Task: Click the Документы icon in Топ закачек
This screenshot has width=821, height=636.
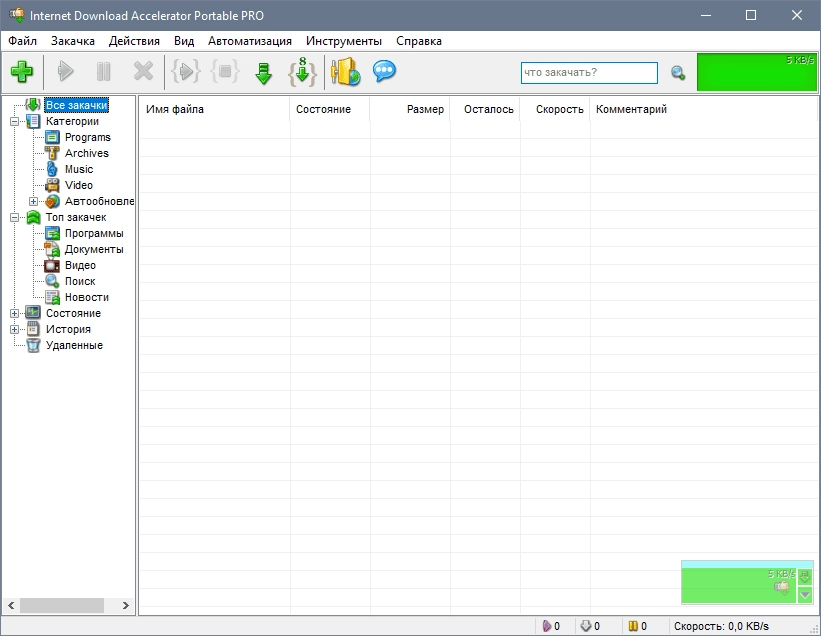Action: point(52,249)
